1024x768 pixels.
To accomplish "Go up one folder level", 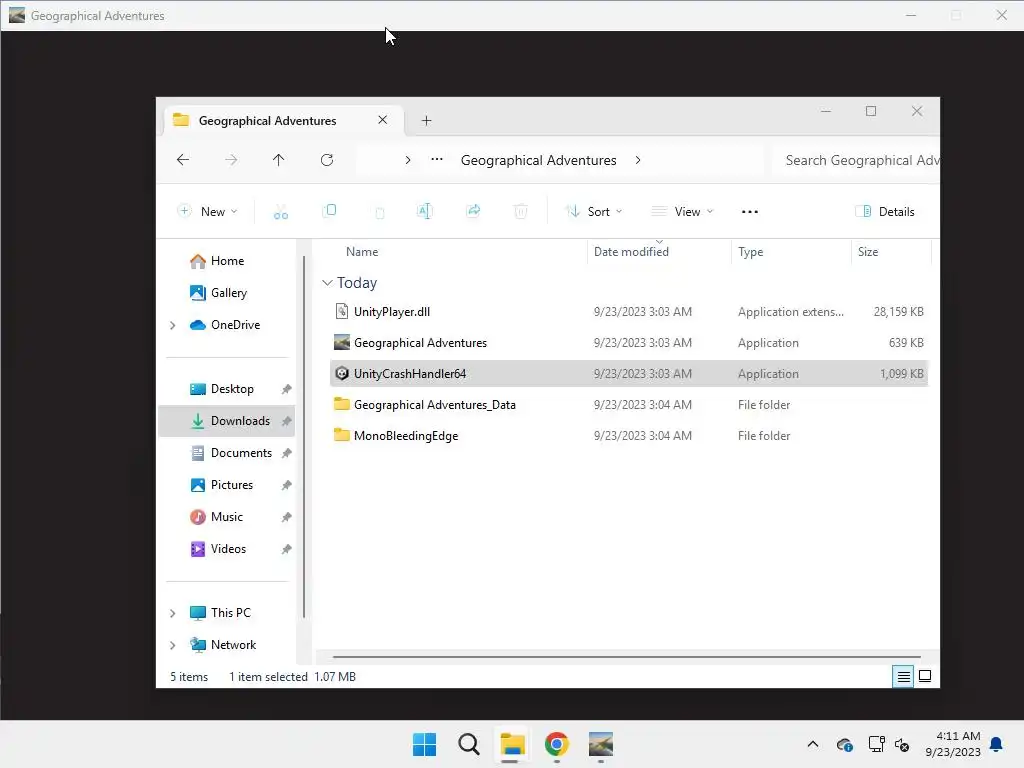I will (x=278, y=160).
